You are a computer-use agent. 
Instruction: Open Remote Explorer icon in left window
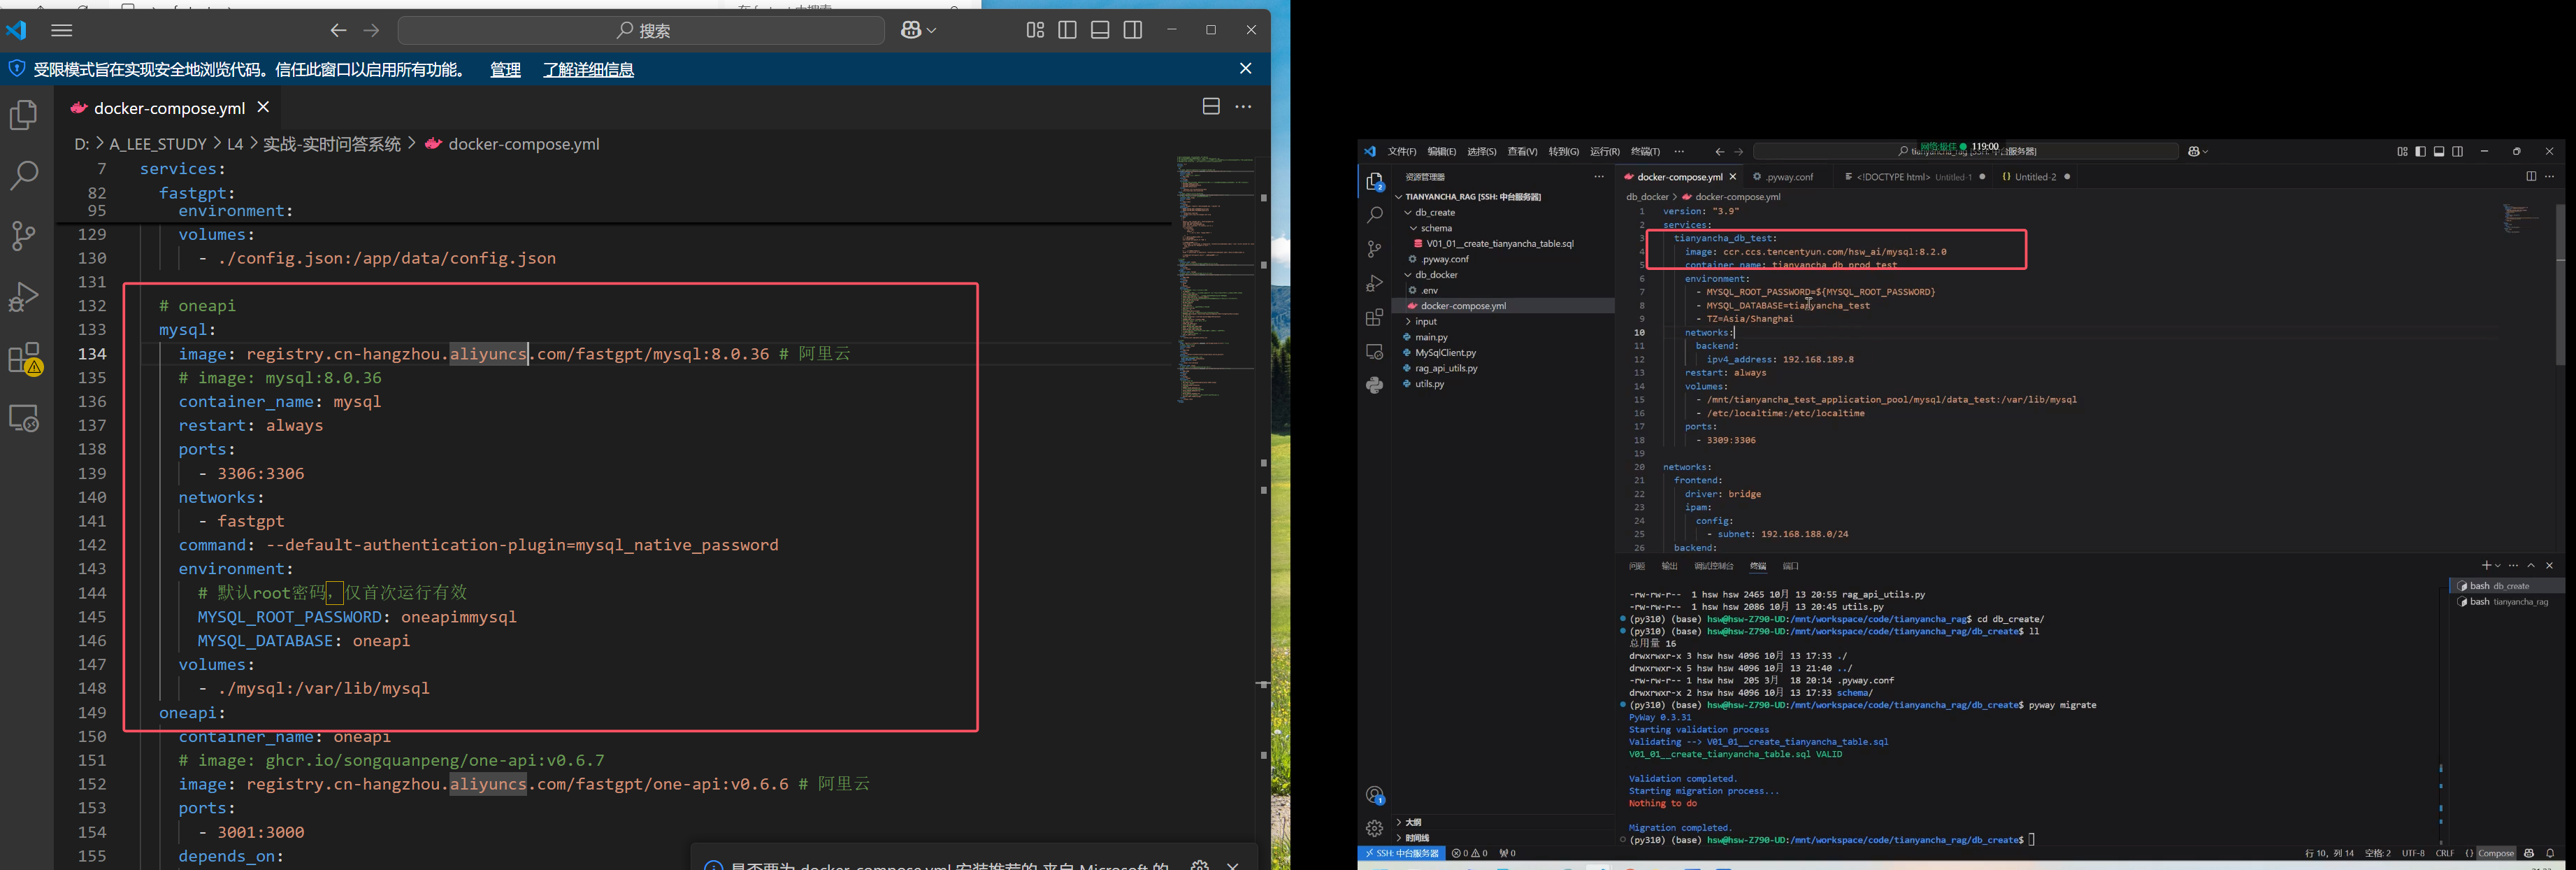point(23,418)
